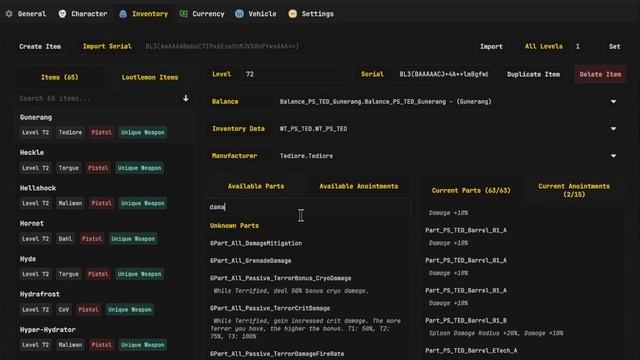Click GPart_All_DamageMitigation part

pyautogui.click(x=256, y=243)
